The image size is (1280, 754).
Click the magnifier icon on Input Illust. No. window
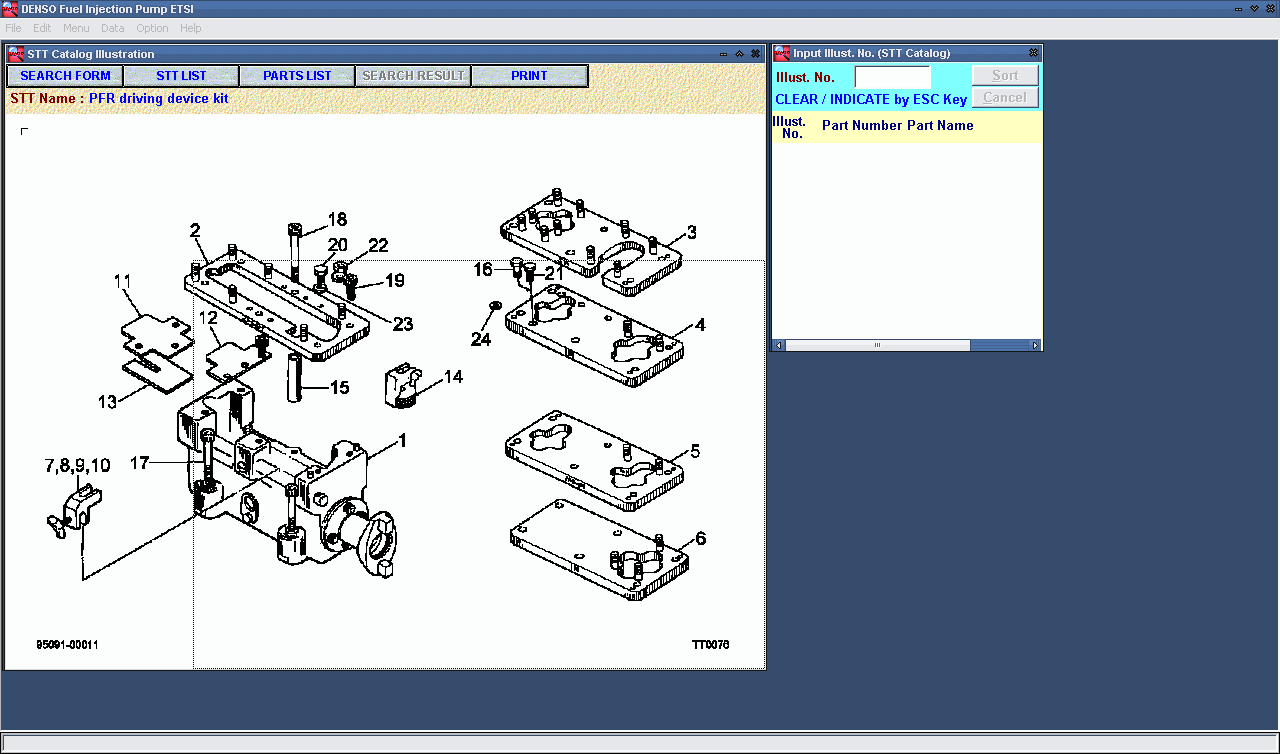point(784,53)
